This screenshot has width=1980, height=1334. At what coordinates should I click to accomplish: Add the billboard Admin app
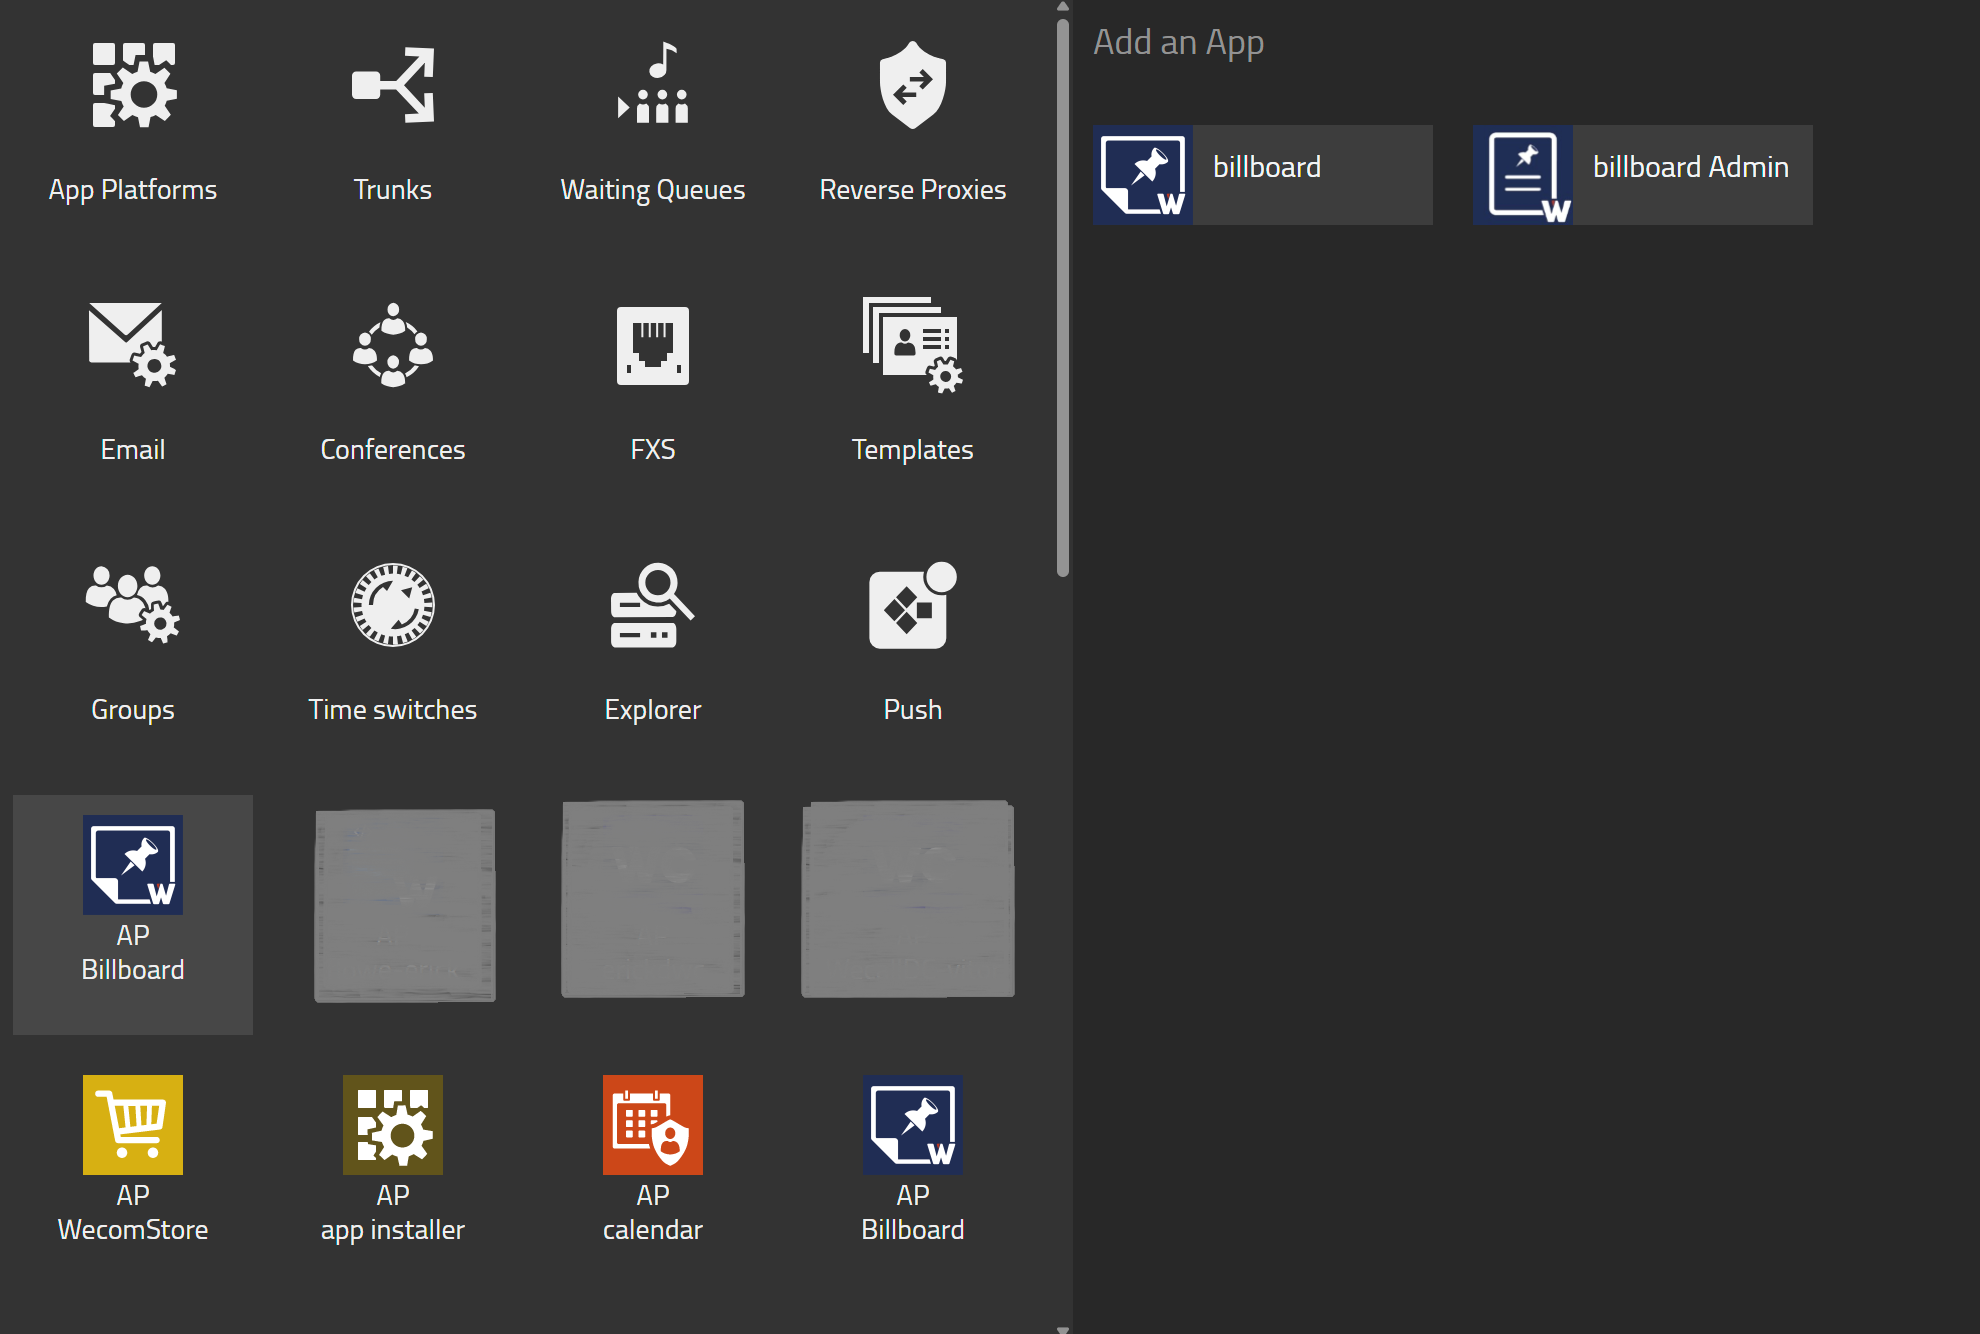pyautogui.click(x=1642, y=175)
